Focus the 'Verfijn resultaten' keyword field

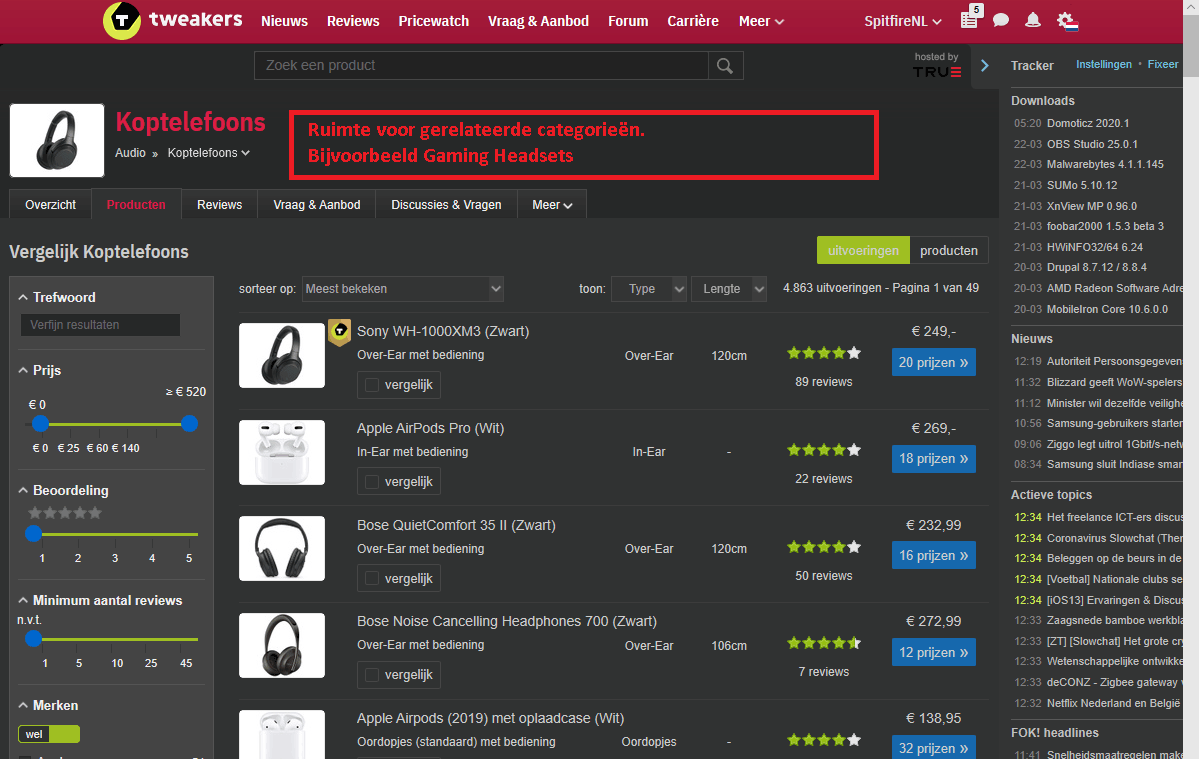coord(100,325)
